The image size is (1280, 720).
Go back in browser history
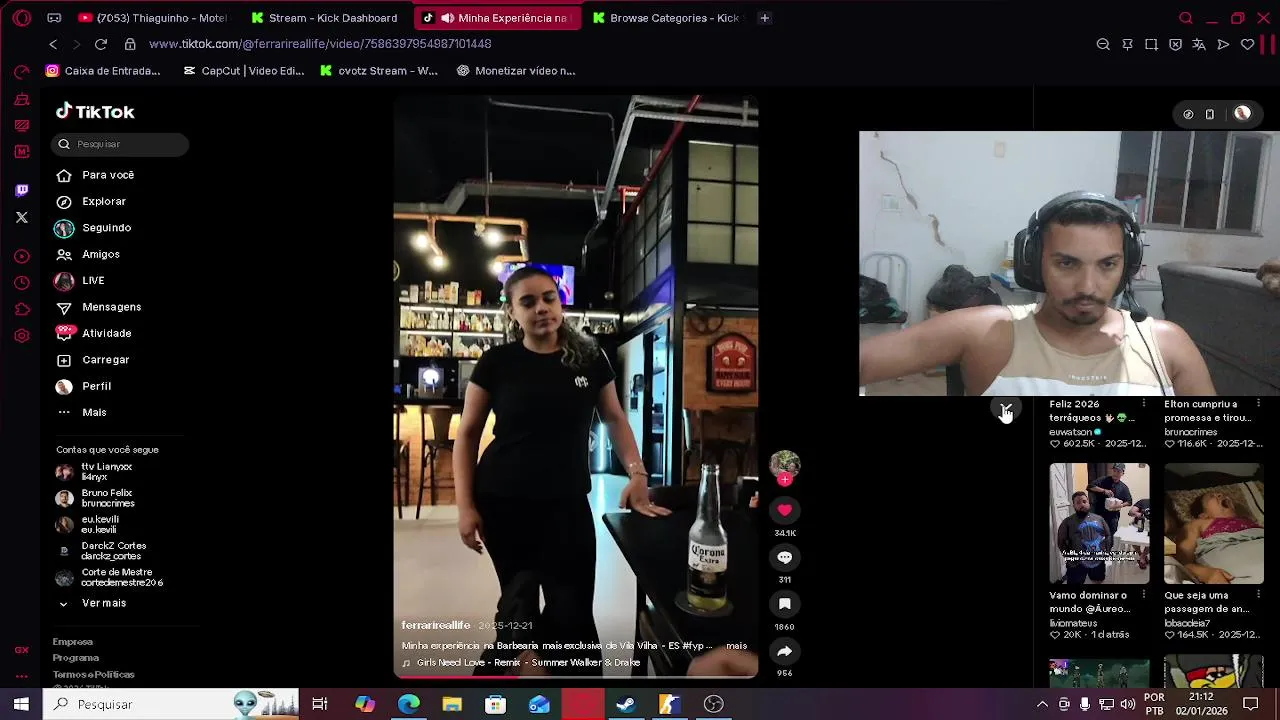point(53,44)
